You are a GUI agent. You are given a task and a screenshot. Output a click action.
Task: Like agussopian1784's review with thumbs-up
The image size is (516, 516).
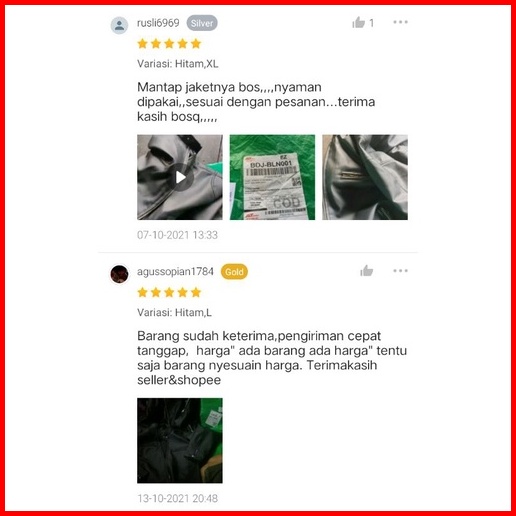pos(366,271)
